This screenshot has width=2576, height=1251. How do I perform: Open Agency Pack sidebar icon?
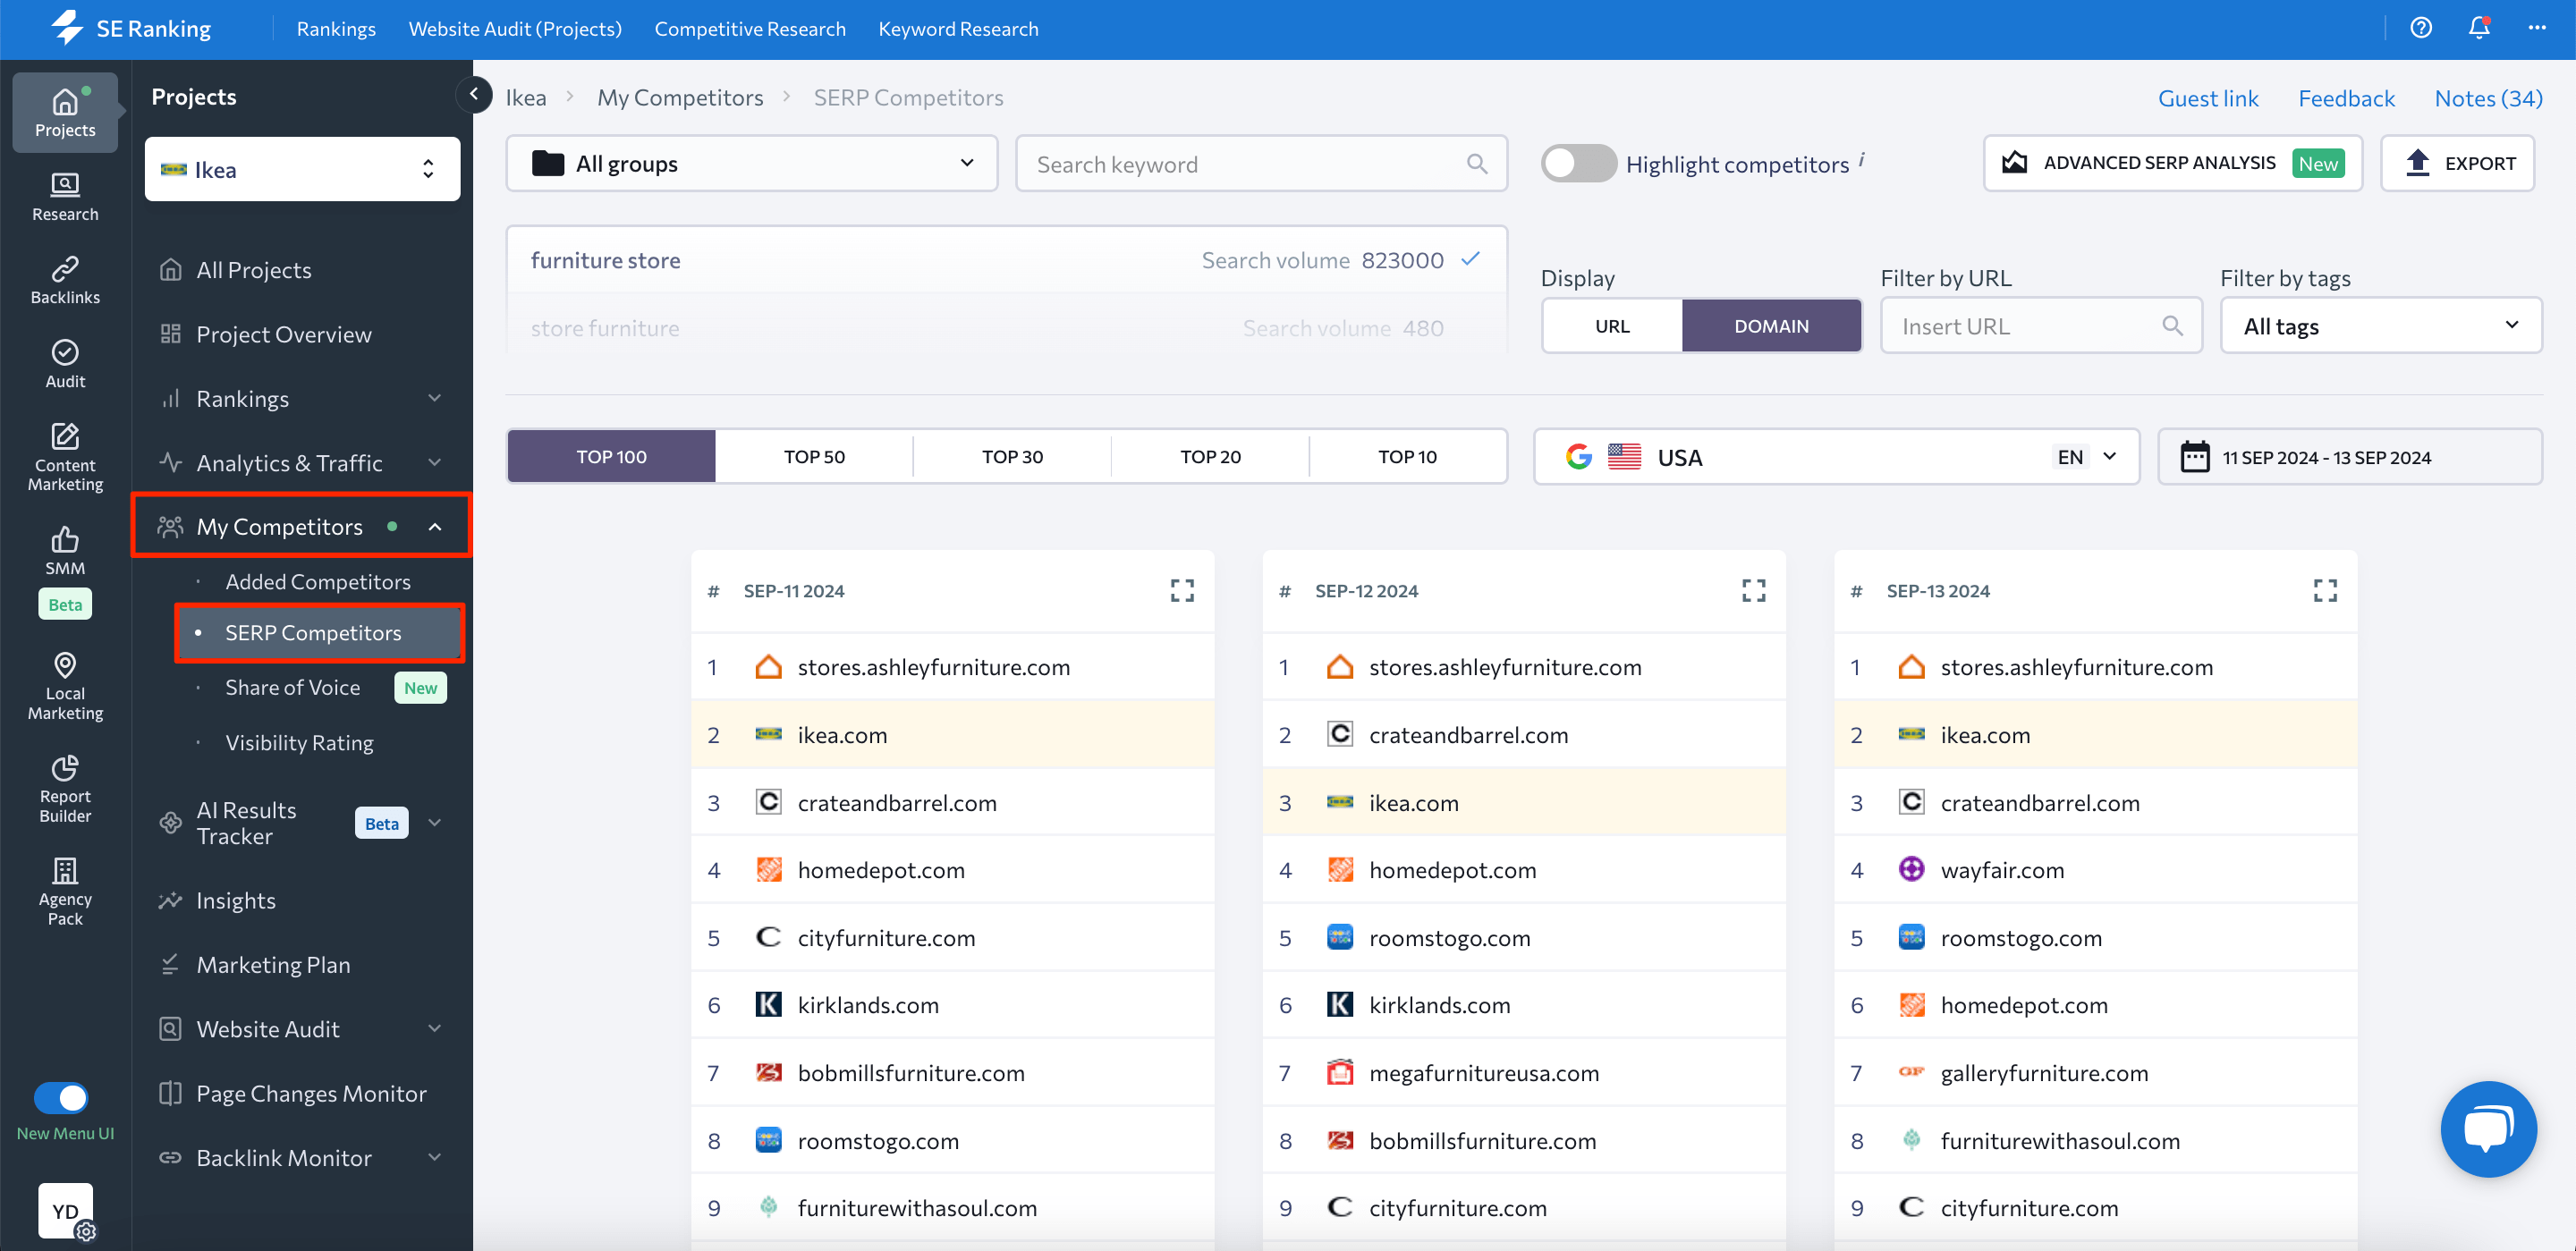click(65, 892)
